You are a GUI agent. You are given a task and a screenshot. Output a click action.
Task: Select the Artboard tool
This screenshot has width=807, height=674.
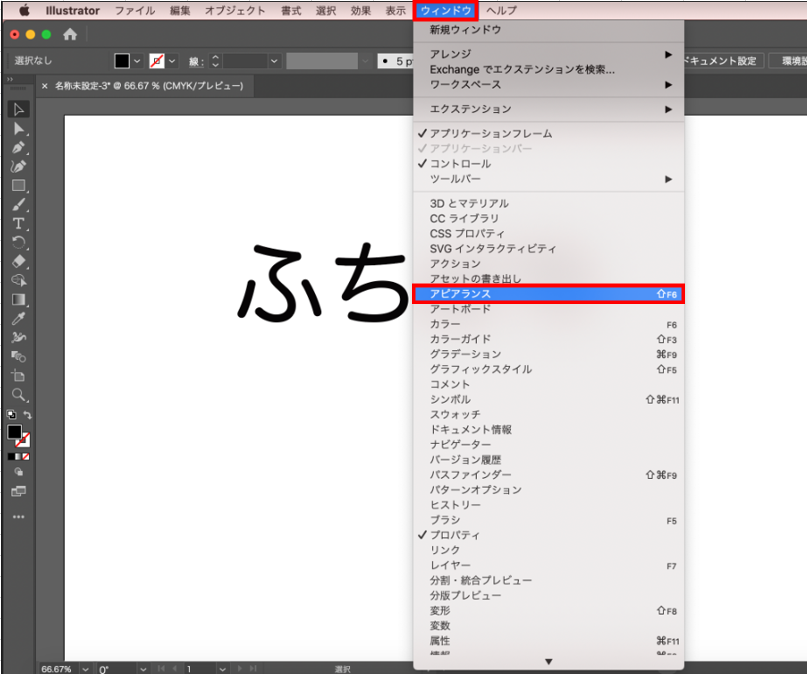pyautogui.click(x=19, y=376)
